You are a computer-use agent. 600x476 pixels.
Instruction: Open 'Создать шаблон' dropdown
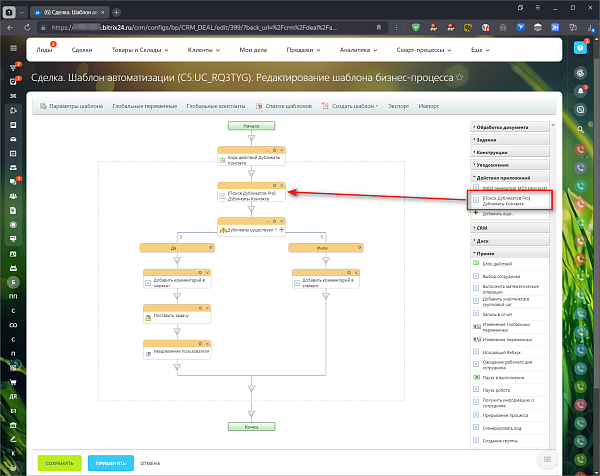point(350,106)
